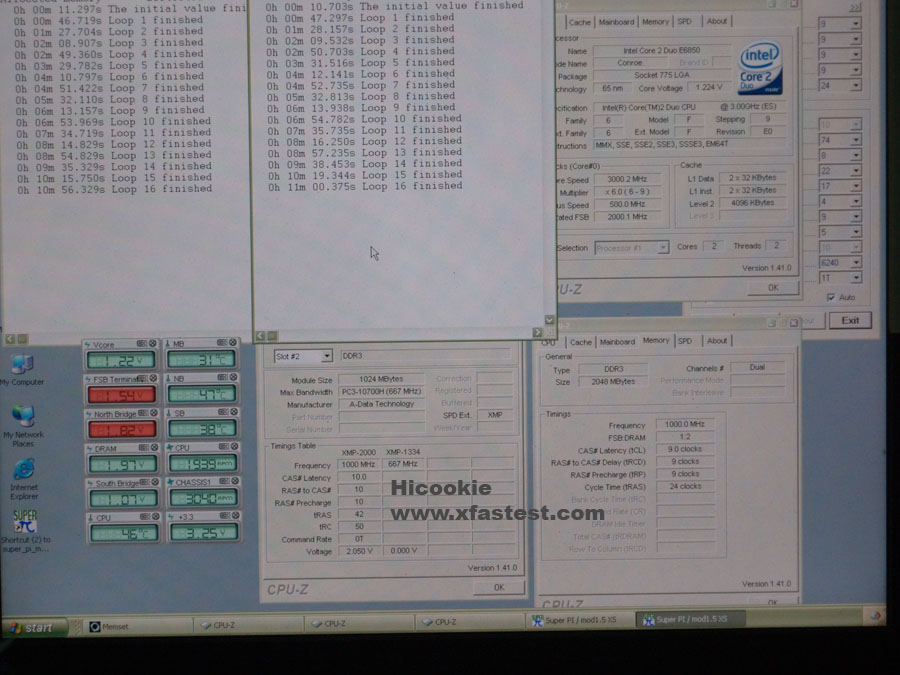Close the FSB Termination voltage panel
This screenshot has height=675, width=900.
(x=153, y=379)
